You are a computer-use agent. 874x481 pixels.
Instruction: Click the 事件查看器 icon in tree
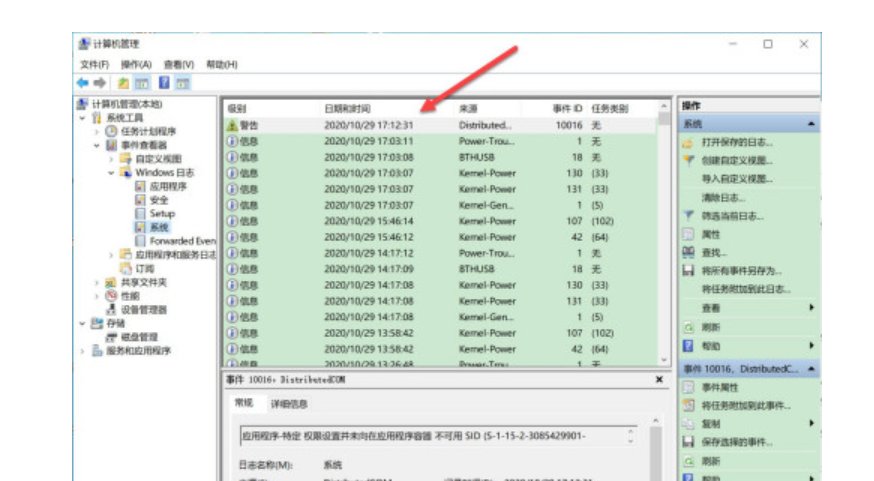tap(111, 145)
